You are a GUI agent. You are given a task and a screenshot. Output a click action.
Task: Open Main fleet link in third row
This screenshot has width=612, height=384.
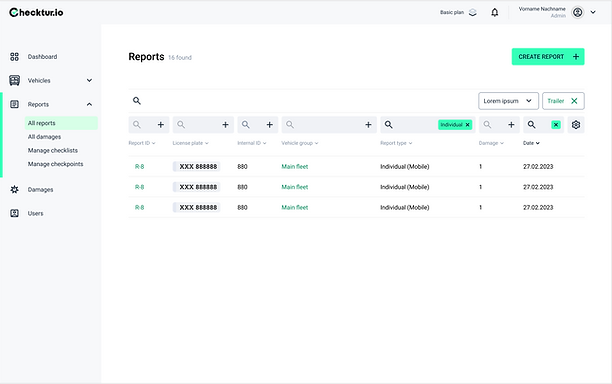(x=295, y=207)
